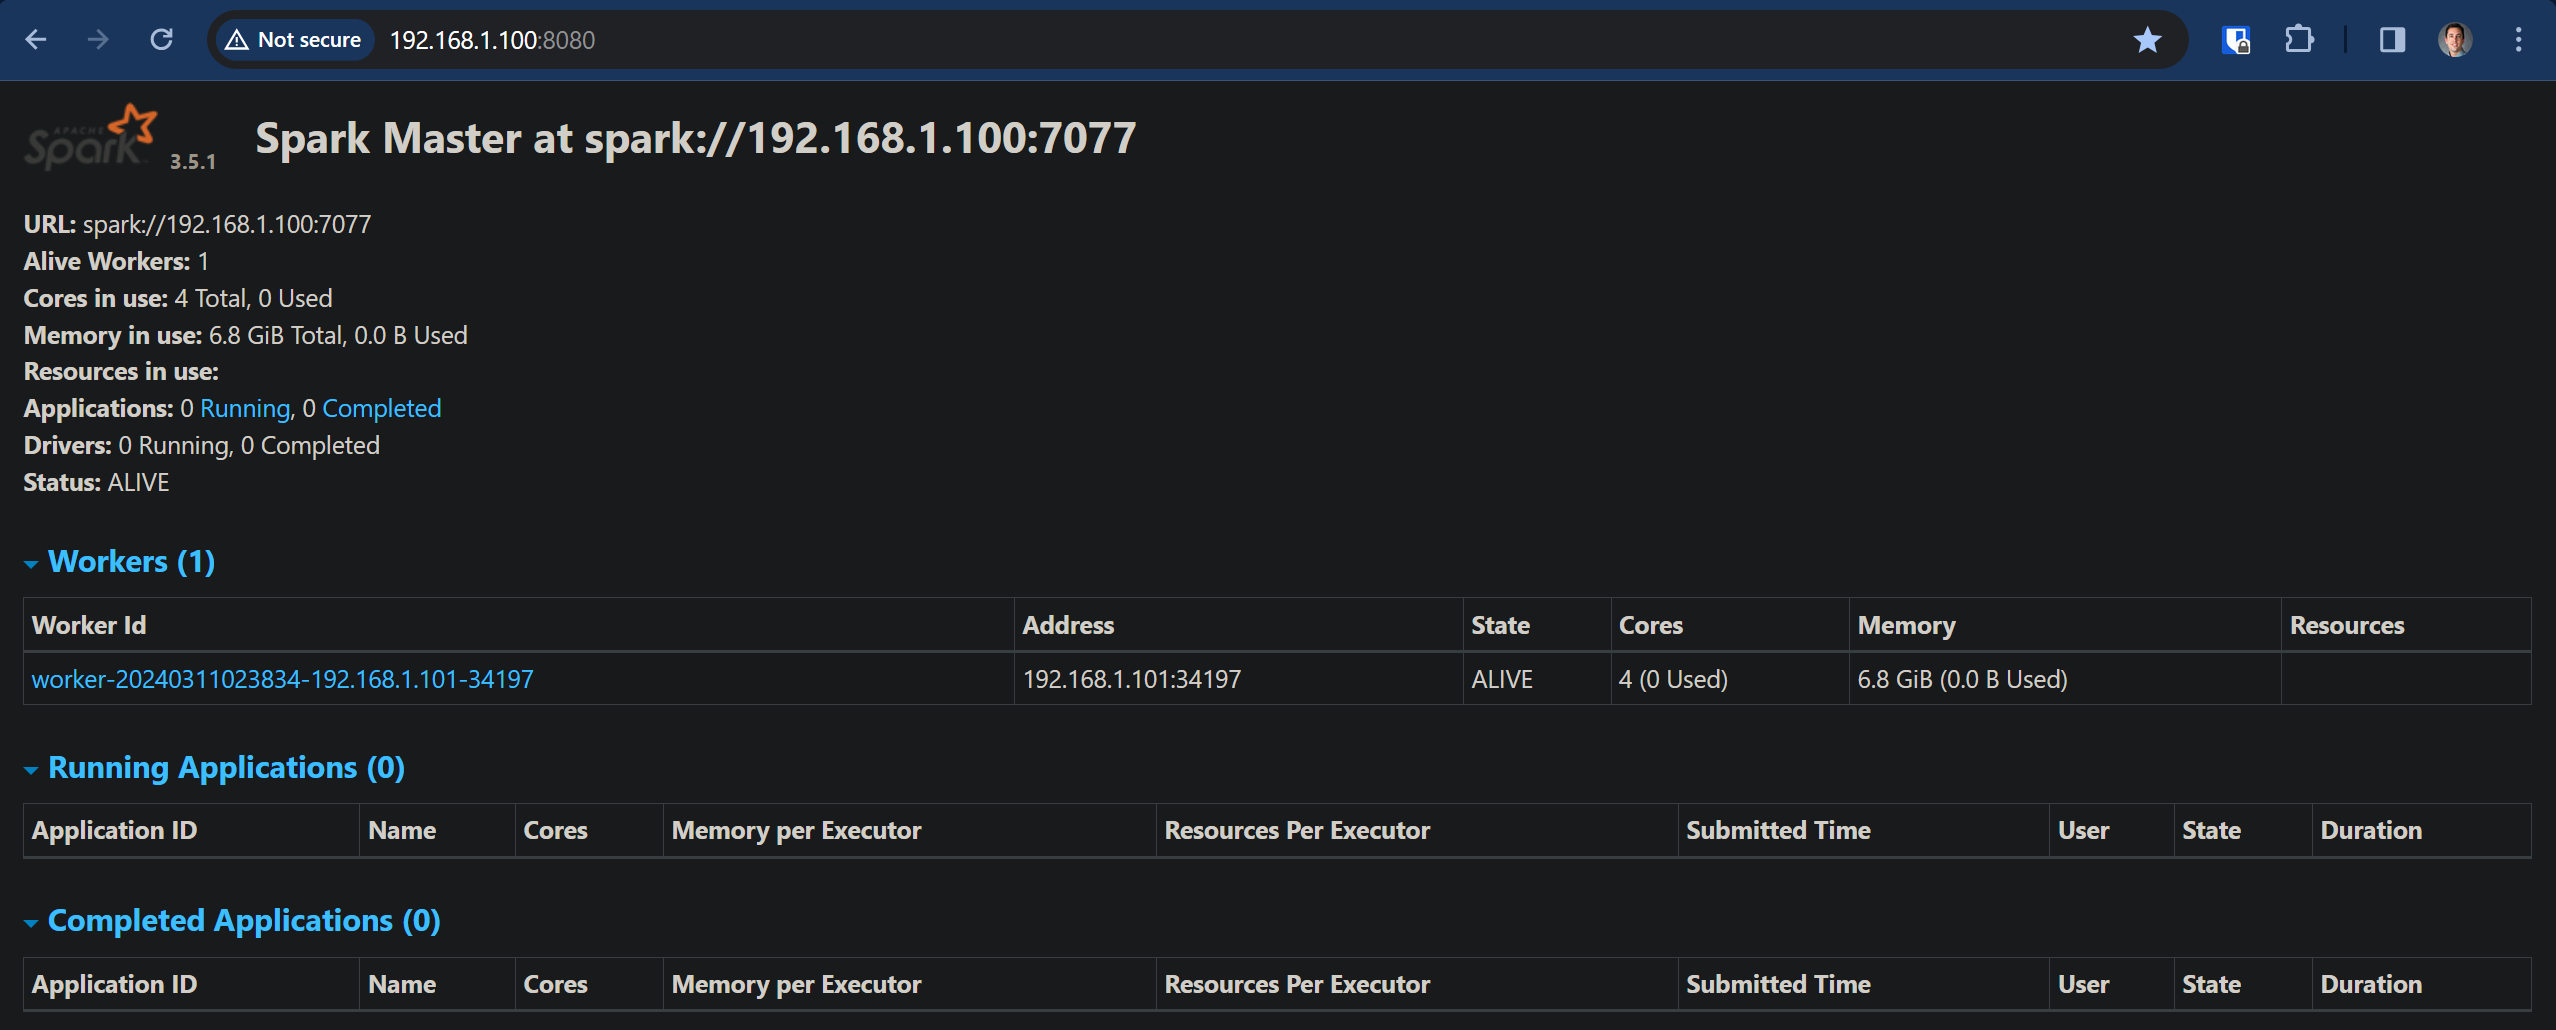Click the '6.8 GiB (0.0 B Used)' memory cell
The height and width of the screenshot is (1030, 2556).
click(x=2064, y=679)
